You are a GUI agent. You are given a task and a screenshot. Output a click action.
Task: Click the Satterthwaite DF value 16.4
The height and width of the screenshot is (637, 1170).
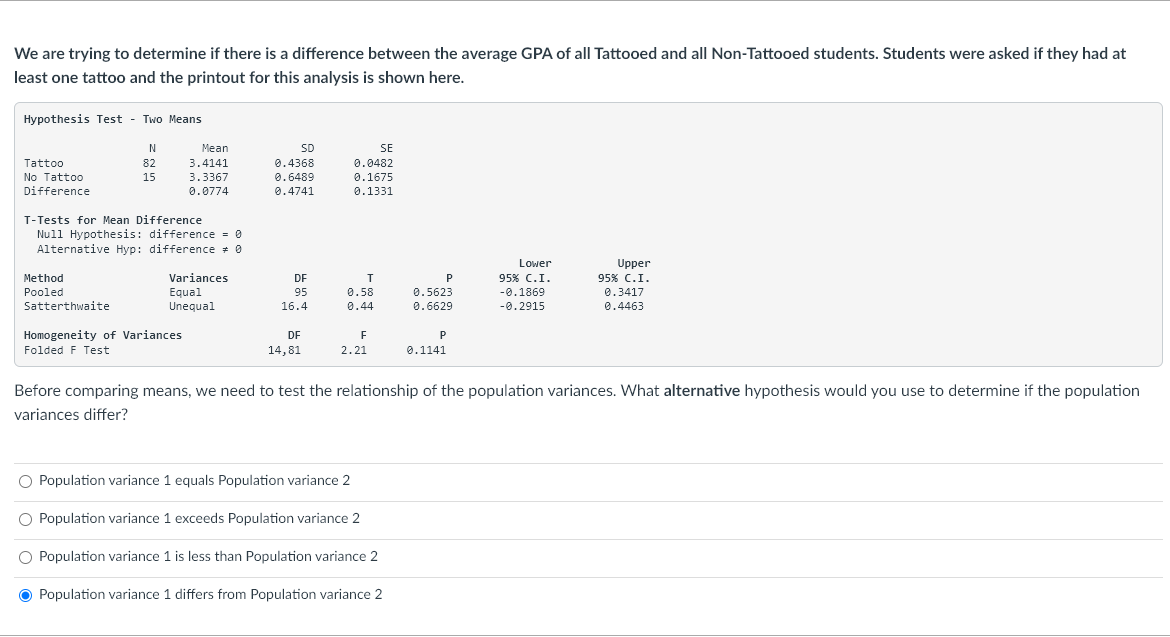coord(294,306)
